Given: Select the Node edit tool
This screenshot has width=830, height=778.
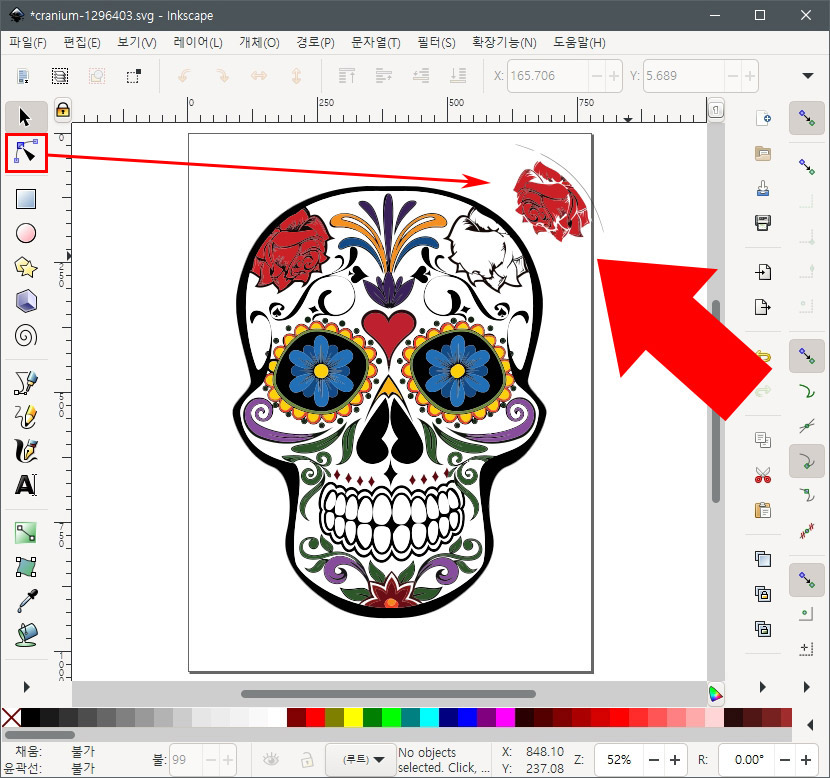Looking at the screenshot, I should [x=26, y=152].
